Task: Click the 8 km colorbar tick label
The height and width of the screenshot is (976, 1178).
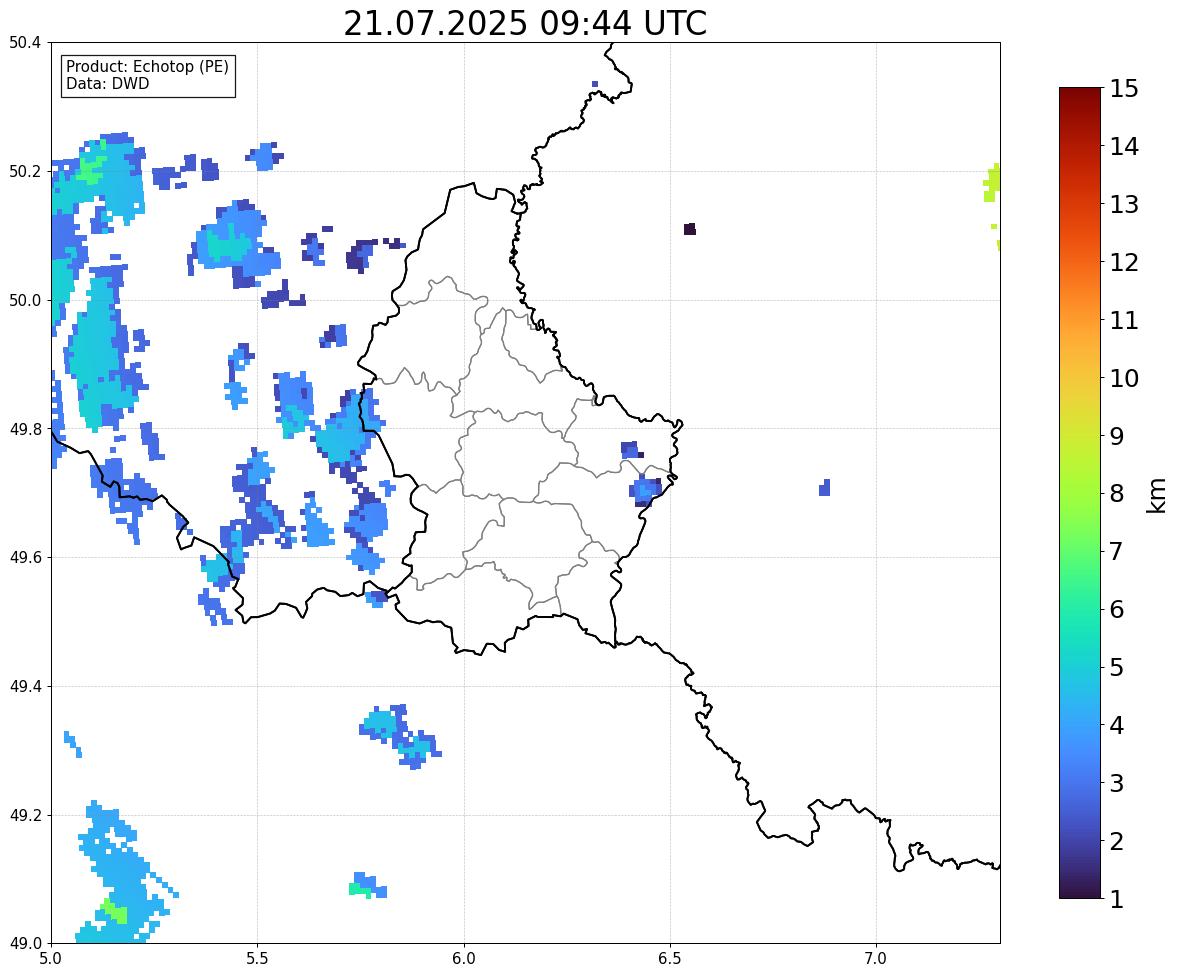Action: [1116, 494]
